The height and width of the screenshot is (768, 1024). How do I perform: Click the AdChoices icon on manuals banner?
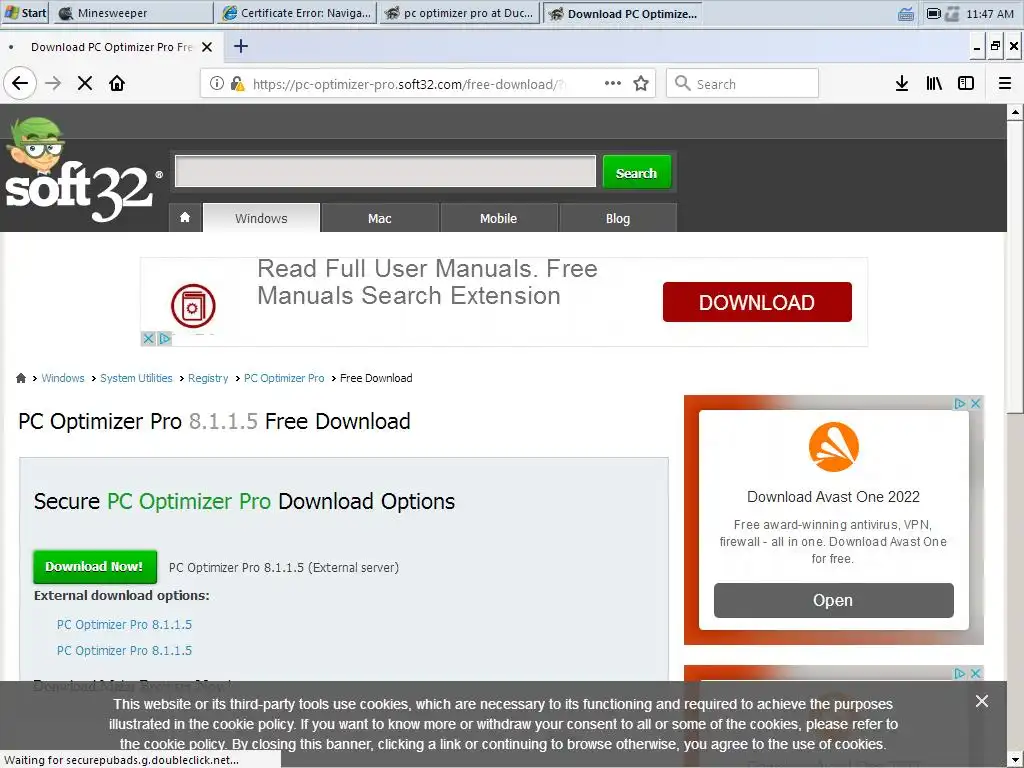(x=165, y=338)
